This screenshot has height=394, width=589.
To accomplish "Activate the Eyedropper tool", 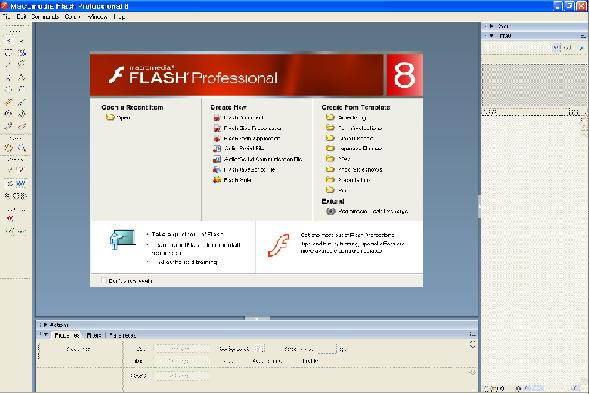I will point(9,126).
